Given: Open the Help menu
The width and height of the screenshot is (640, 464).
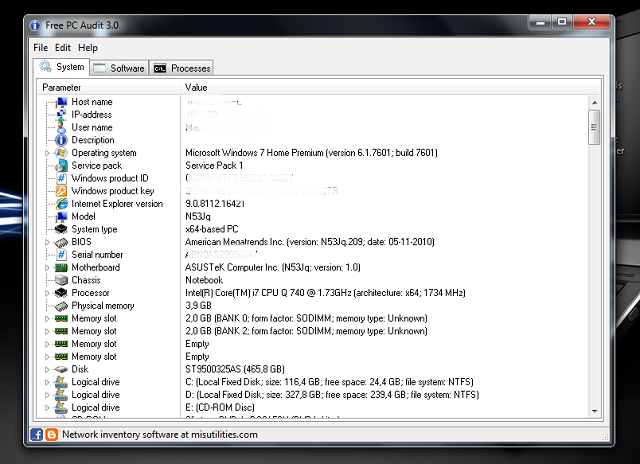Looking at the screenshot, I should tap(88, 48).
